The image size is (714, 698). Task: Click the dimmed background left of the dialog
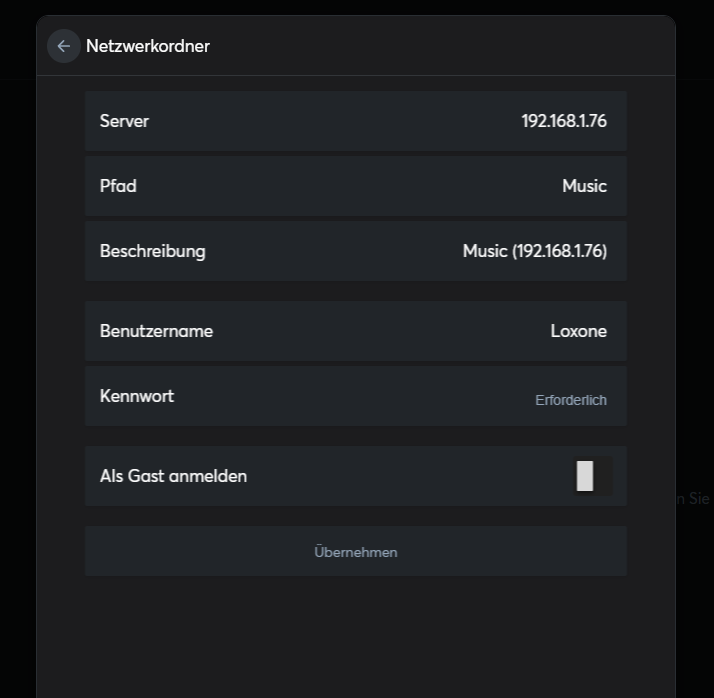17,350
